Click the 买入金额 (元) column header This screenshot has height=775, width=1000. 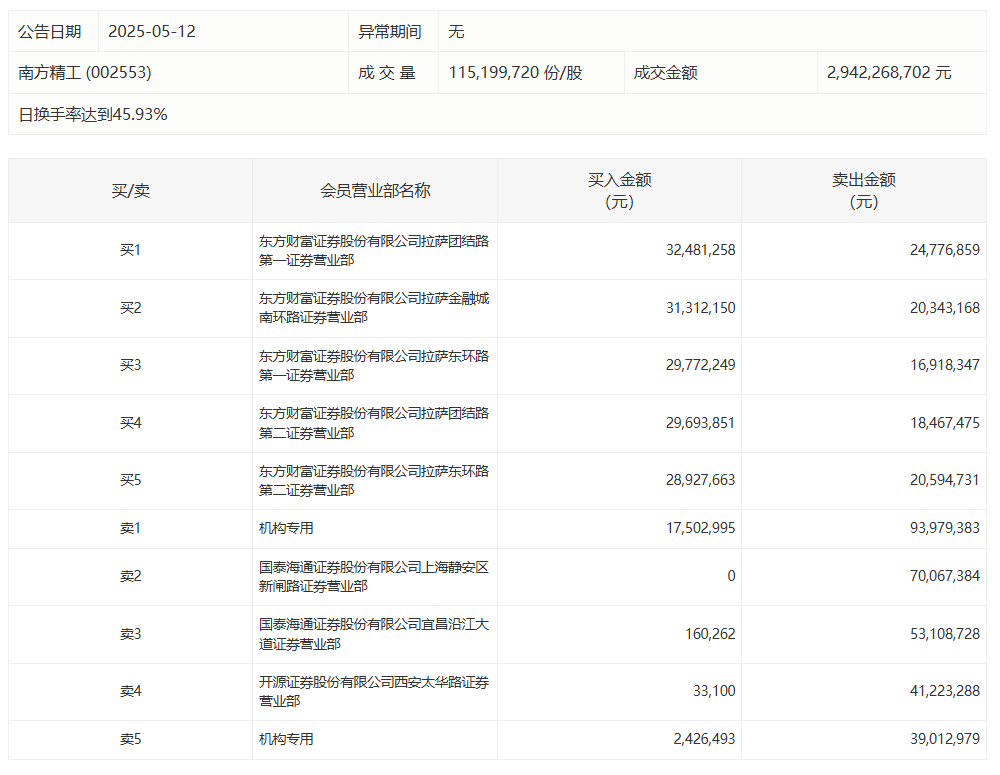[619, 190]
